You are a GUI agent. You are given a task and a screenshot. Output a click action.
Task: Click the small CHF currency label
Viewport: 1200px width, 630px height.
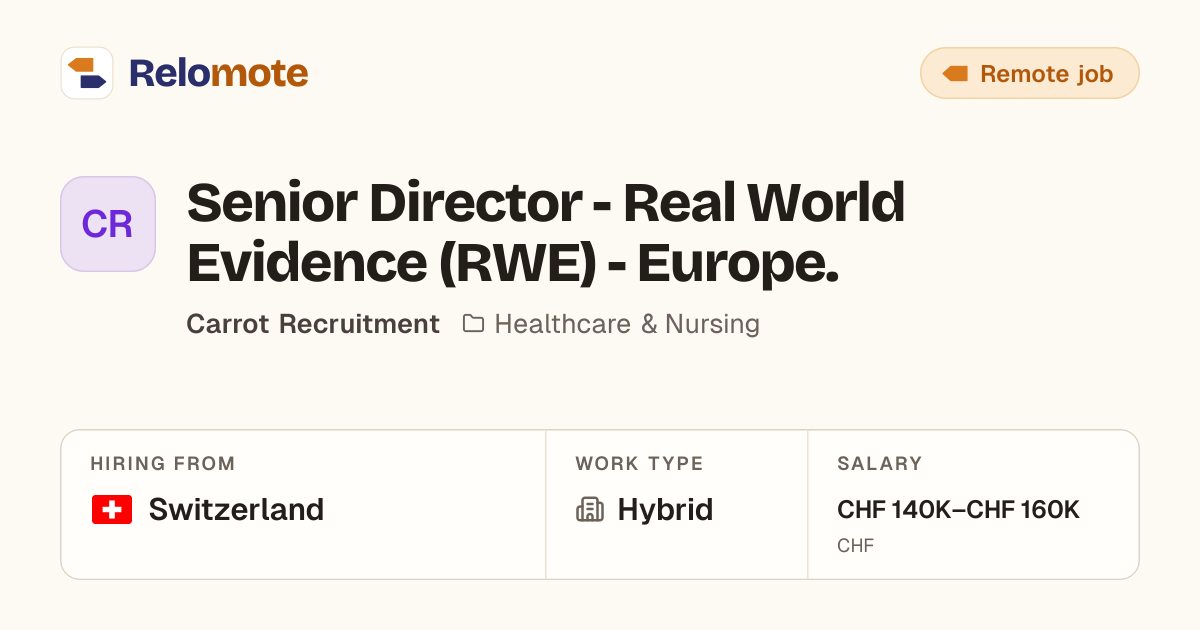click(x=855, y=546)
